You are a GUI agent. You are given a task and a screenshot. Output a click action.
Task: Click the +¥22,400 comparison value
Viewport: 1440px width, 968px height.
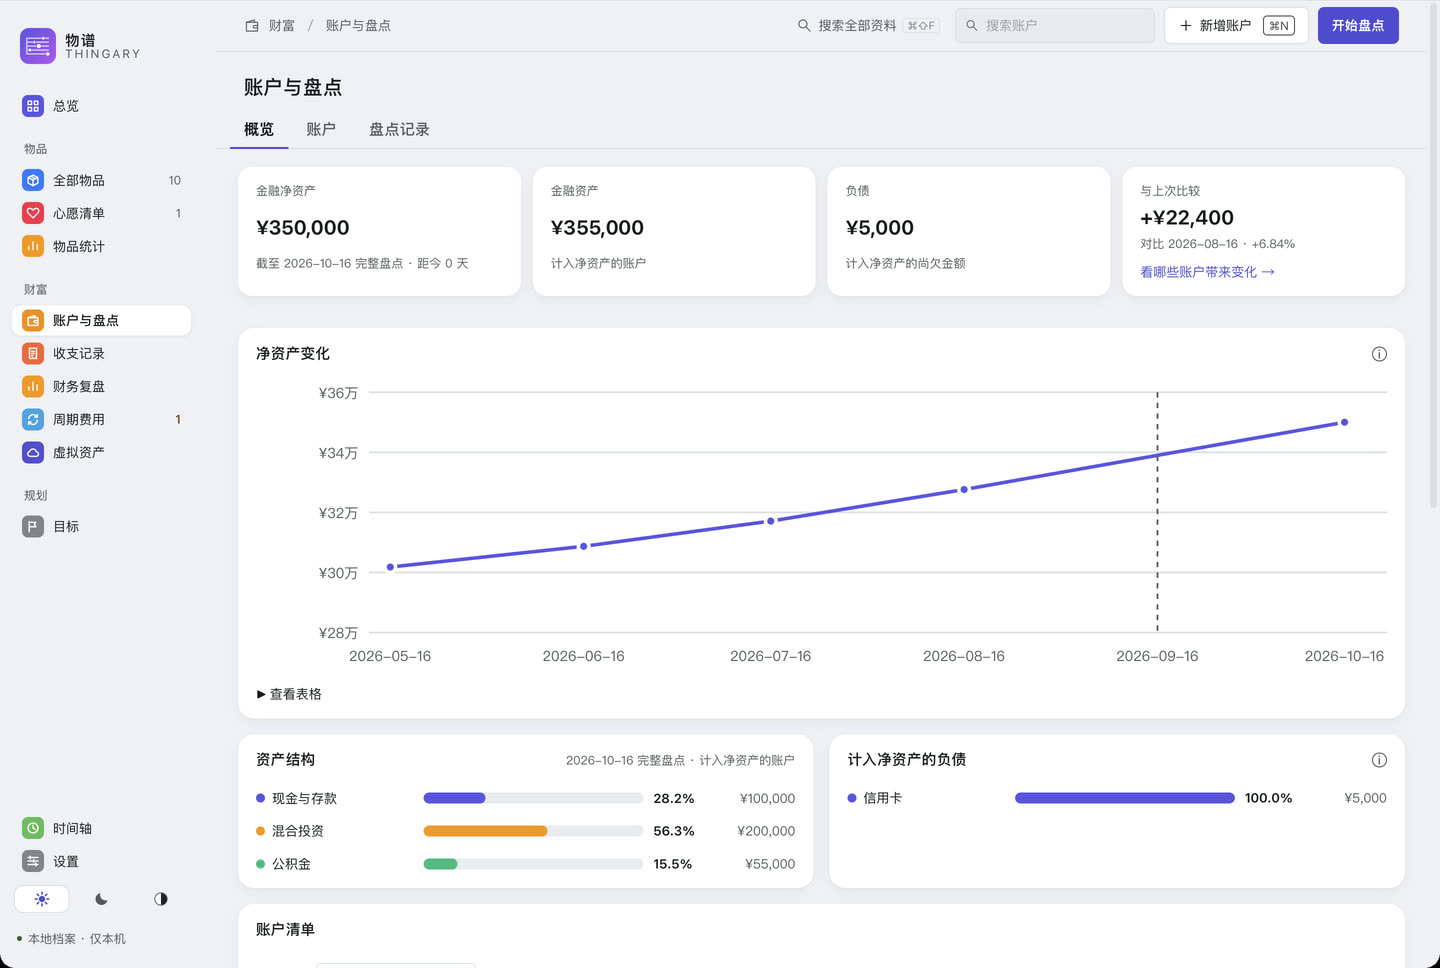(1187, 218)
